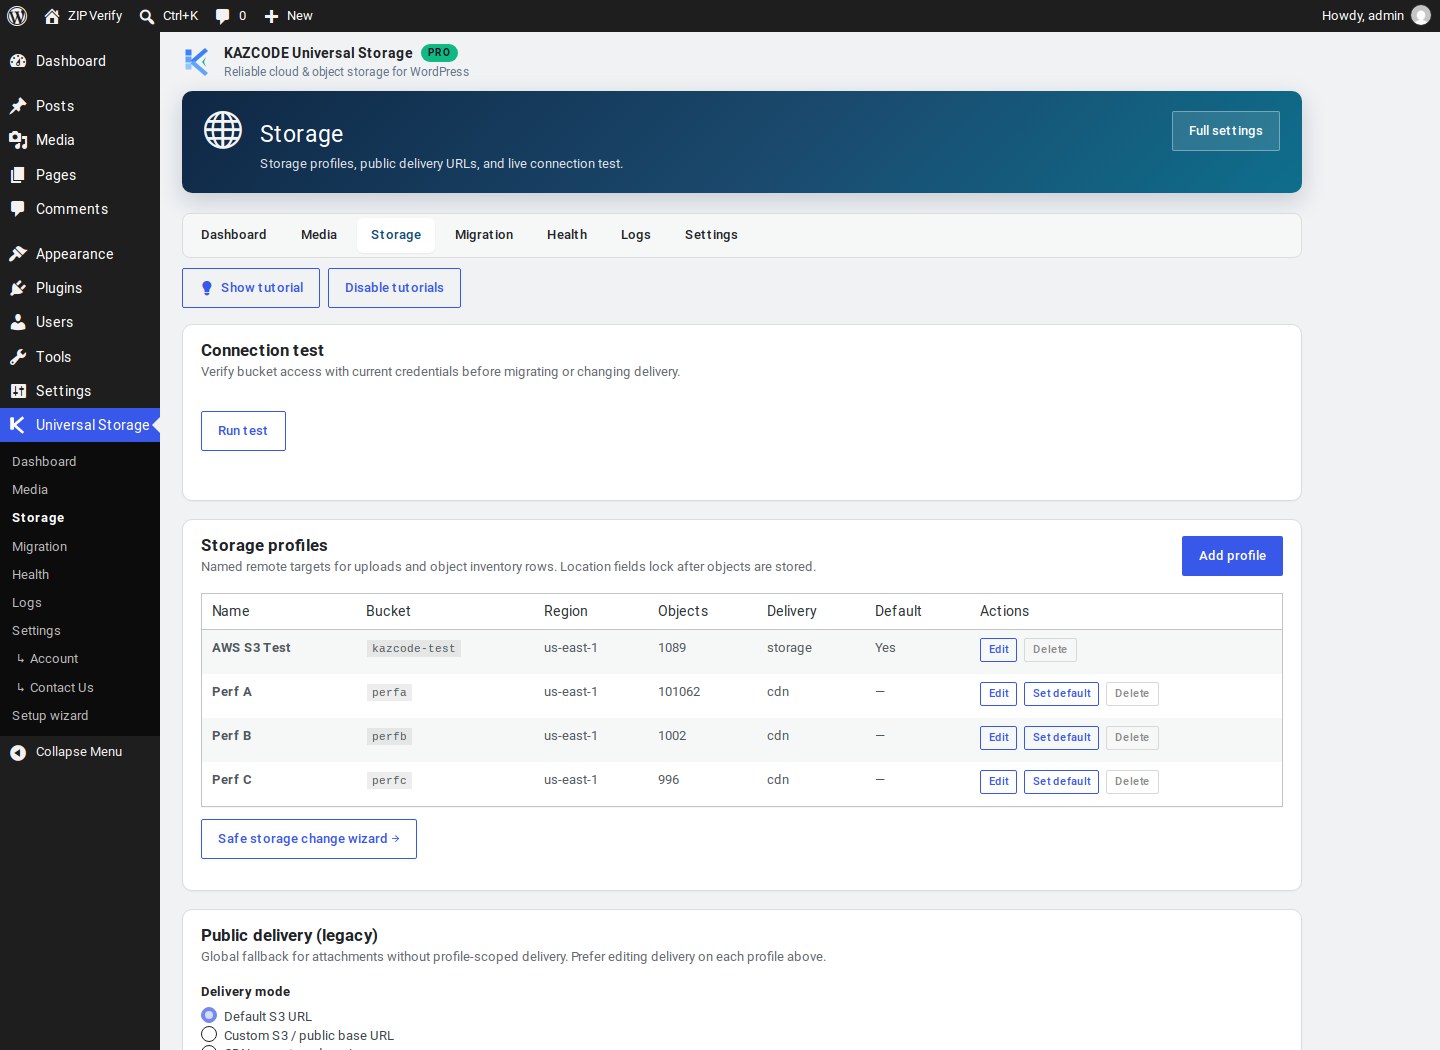Click the Appearance paintbrush icon
This screenshot has height=1050, width=1440.
[x=18, y=254]
